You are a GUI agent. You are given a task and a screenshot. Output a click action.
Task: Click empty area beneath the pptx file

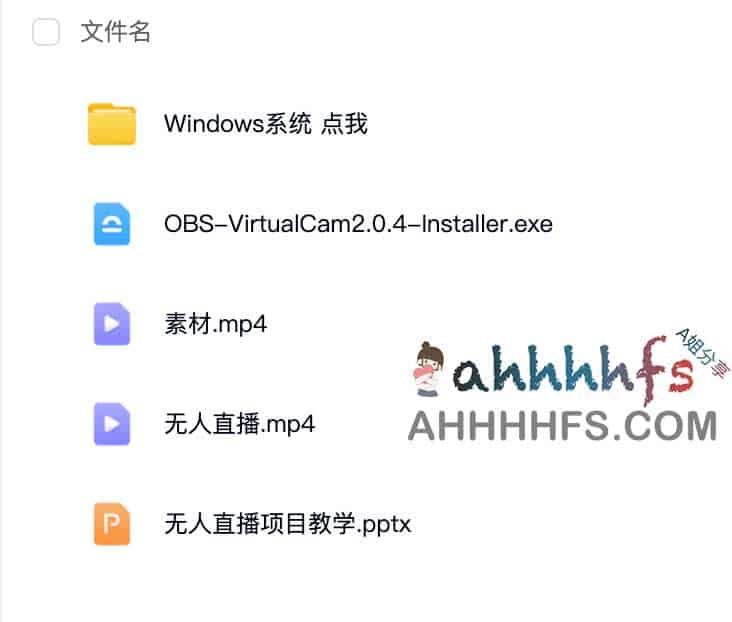tap(366, 588)
